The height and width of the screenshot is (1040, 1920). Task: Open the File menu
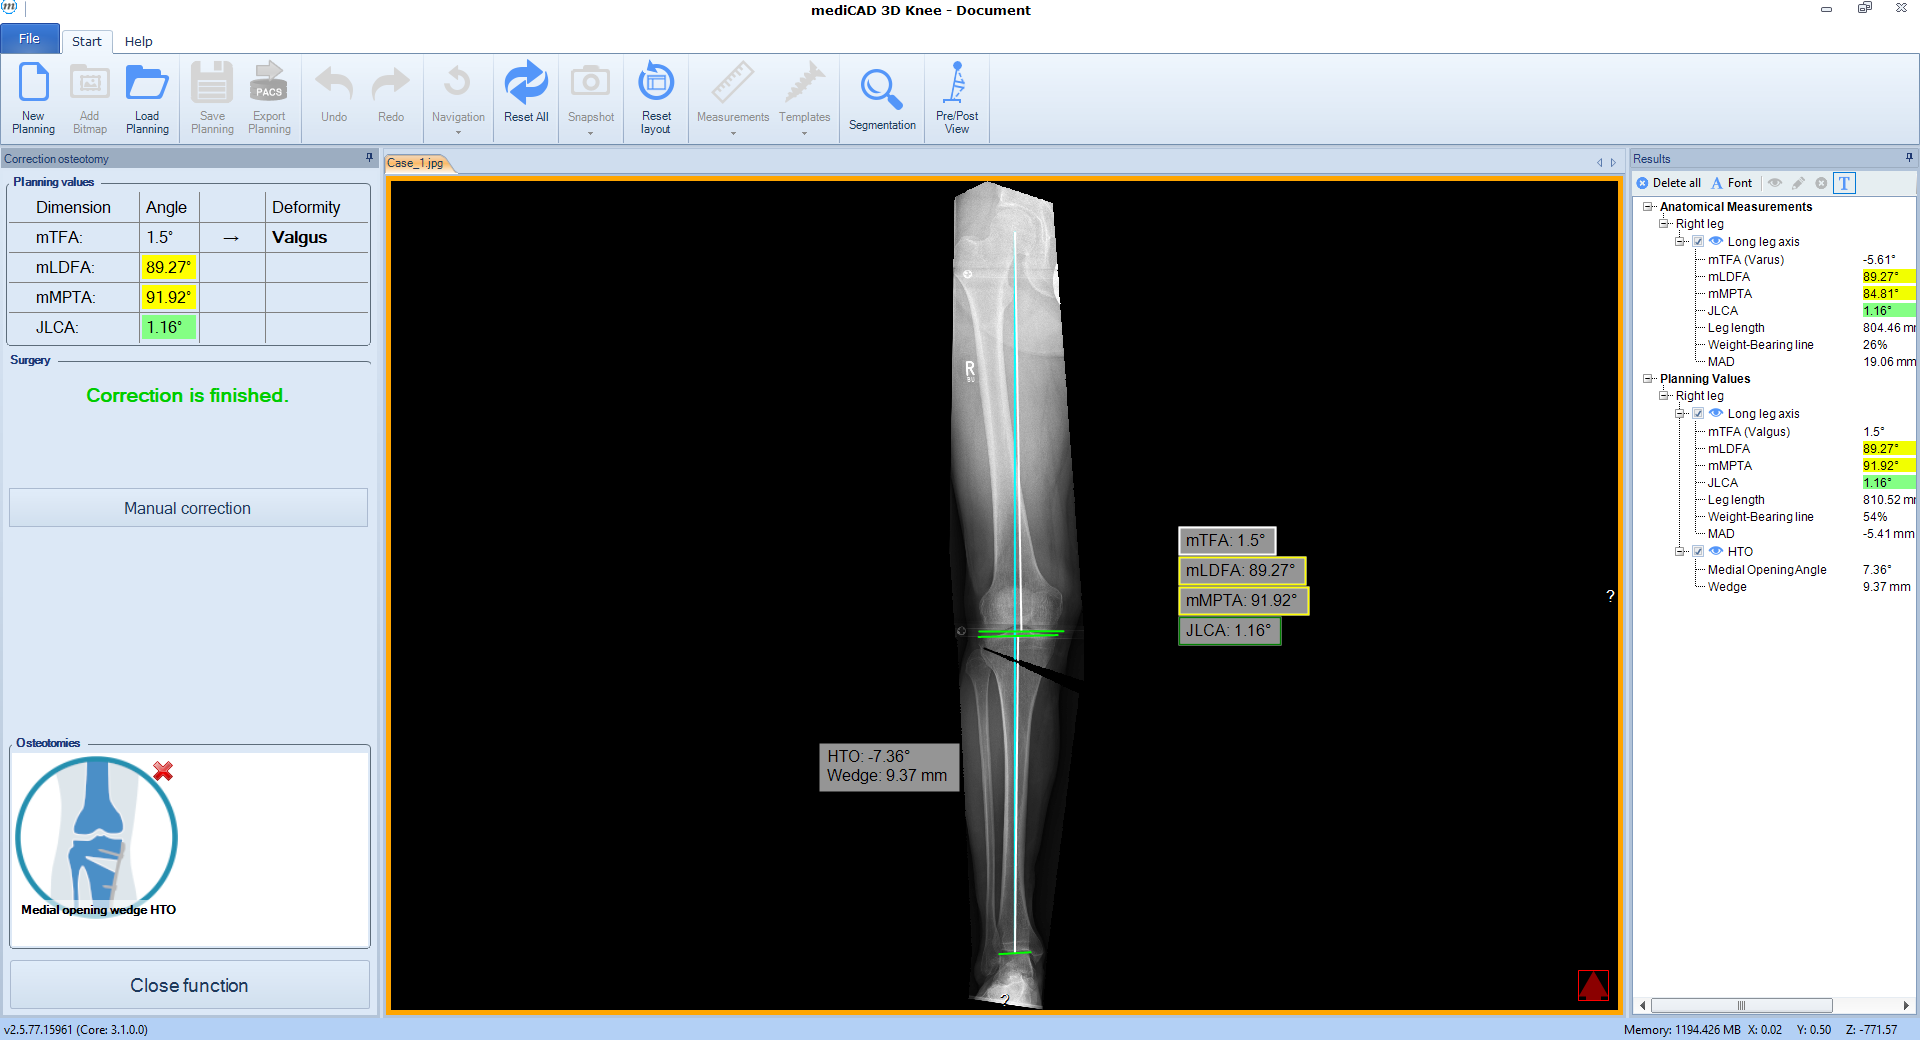[30, 39]
